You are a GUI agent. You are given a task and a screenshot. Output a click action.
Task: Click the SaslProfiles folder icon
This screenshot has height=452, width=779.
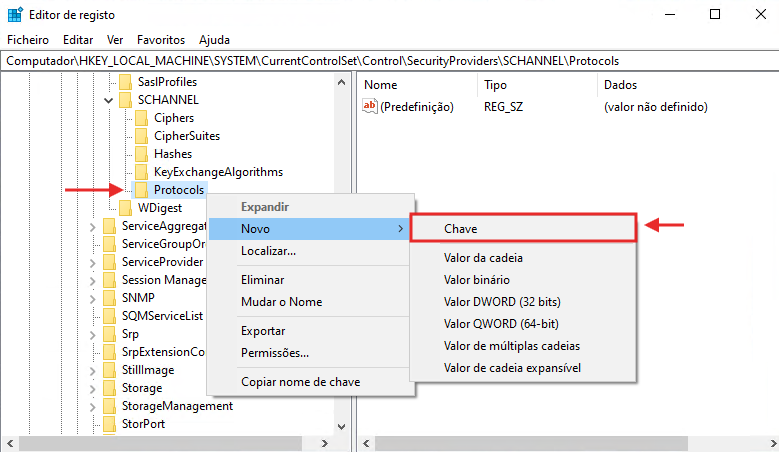[125, 82]
